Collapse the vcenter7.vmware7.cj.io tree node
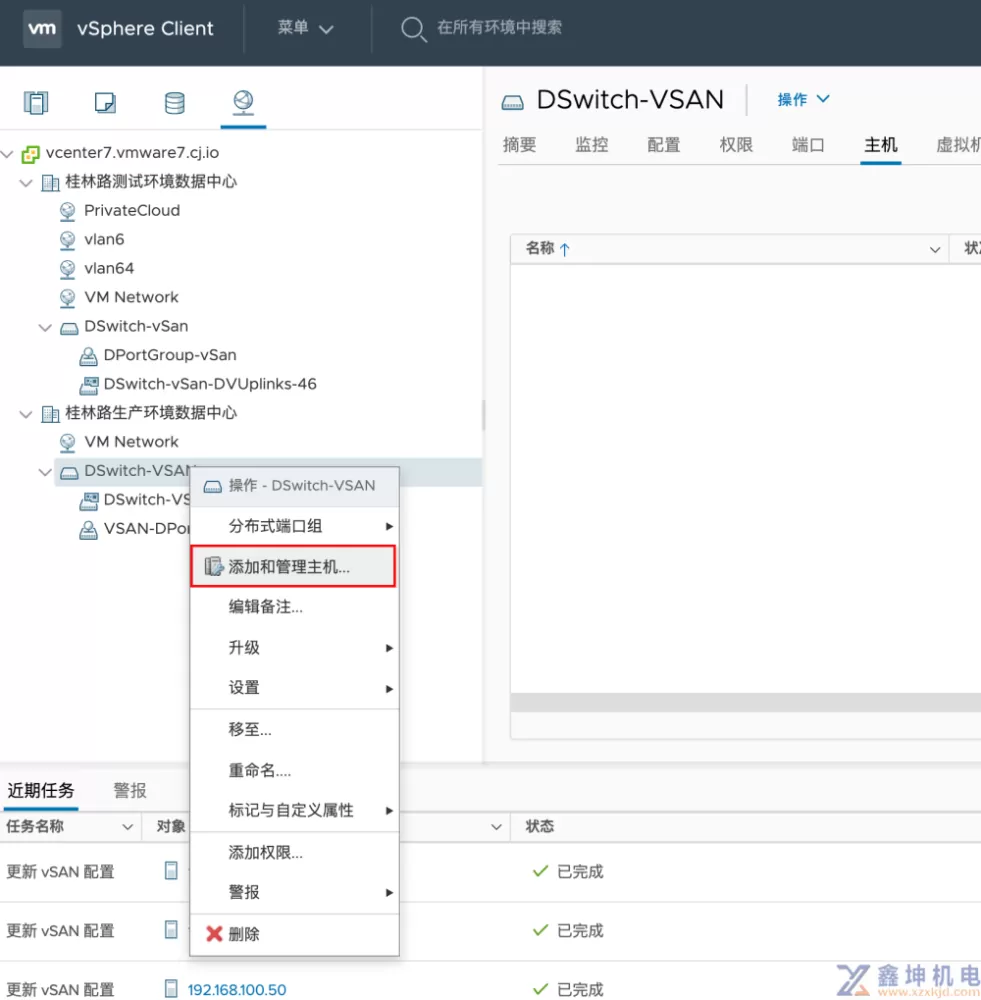The height and width of the screenshot is (1000, 981). tap(8, 154)
